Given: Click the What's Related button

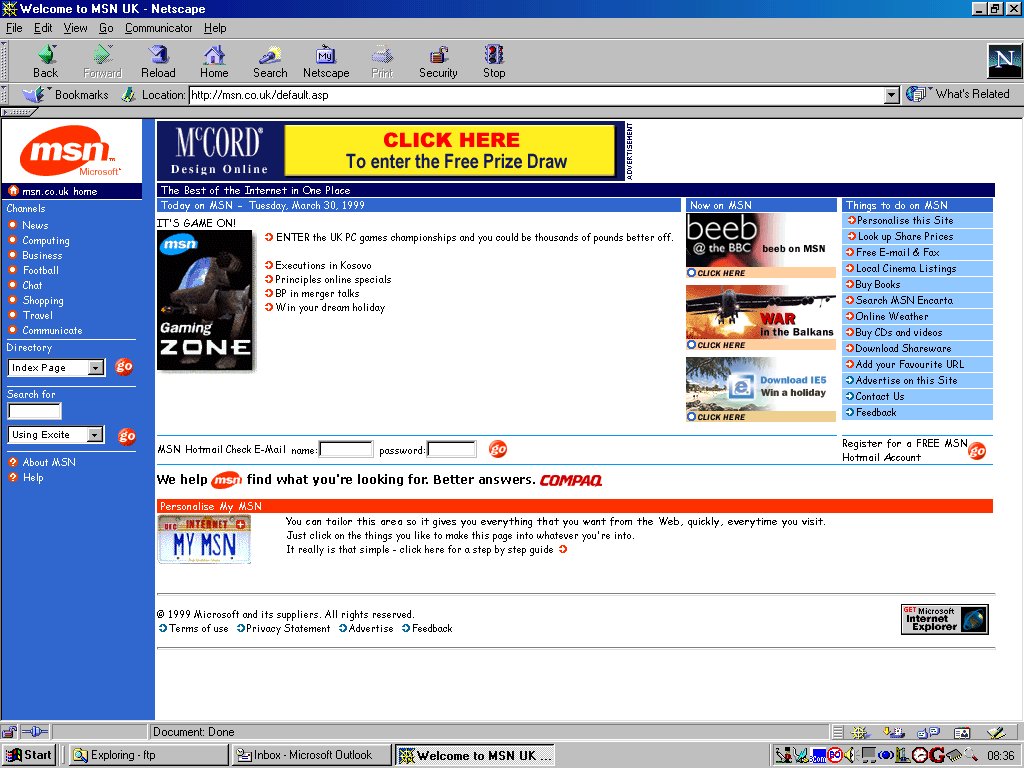Looking at the screenshot, I should (x=958, y=94).
